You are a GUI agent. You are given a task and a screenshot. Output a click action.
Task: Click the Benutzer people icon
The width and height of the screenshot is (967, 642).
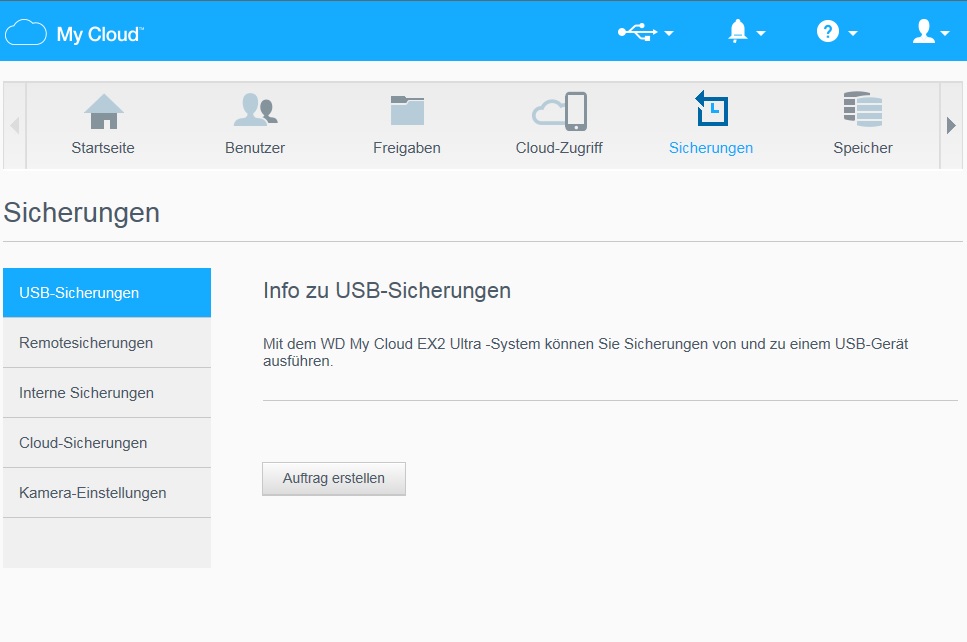tap(255, 112)
